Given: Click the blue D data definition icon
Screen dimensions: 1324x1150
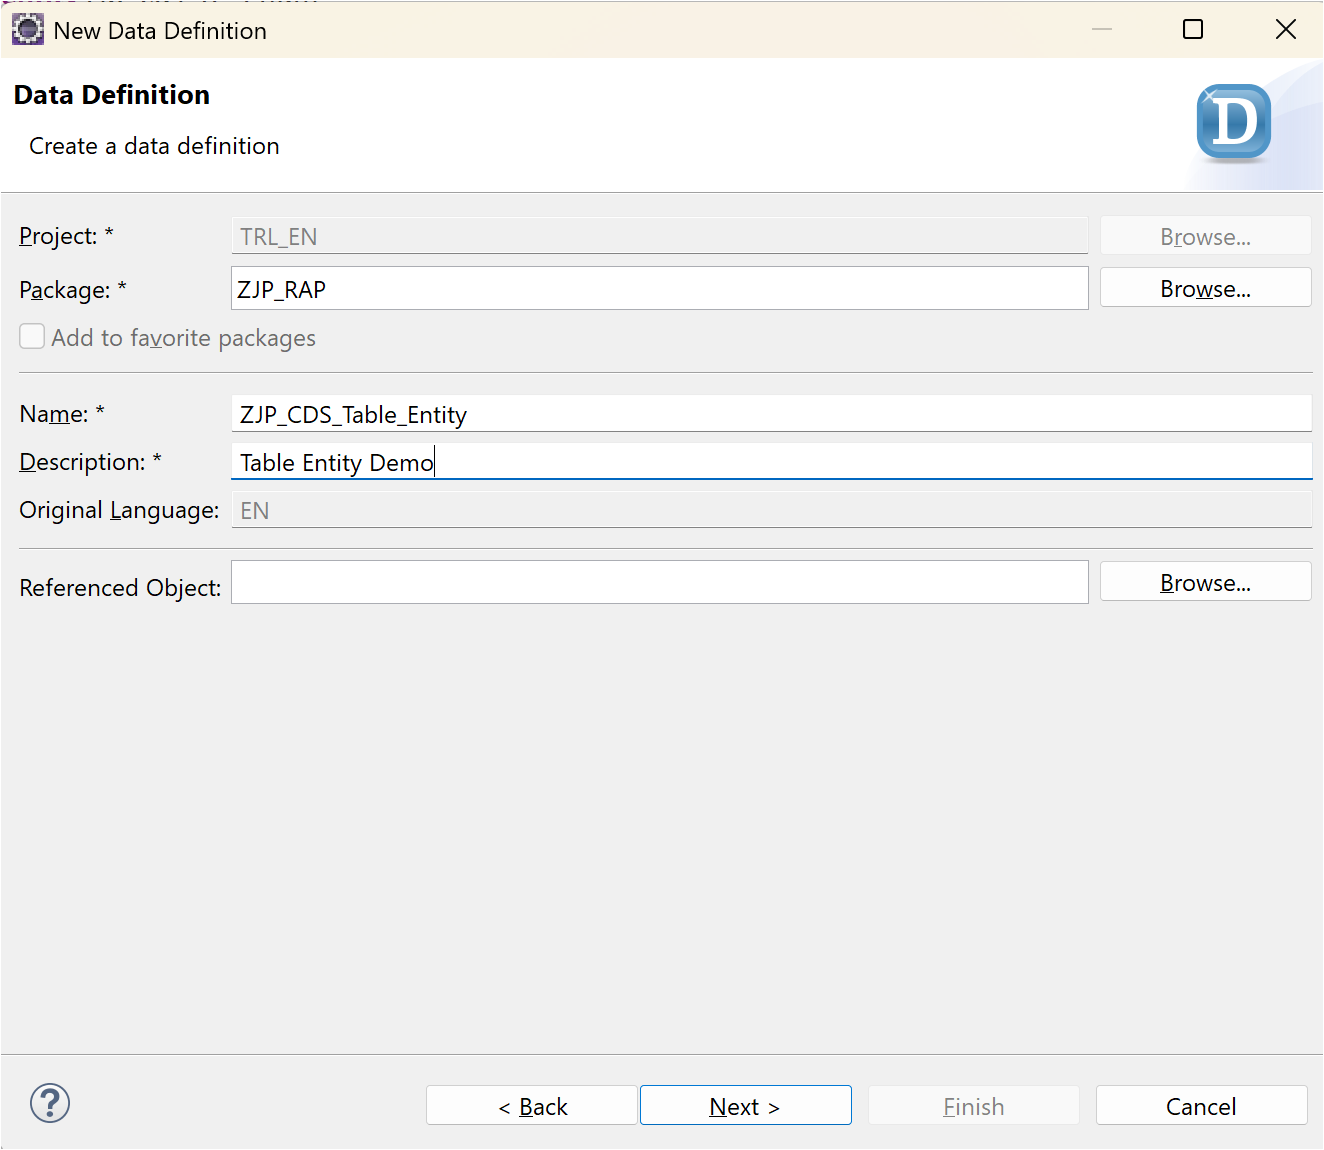Looking at the screenshot, I should pyautogui.click(x=1234, y=123).
